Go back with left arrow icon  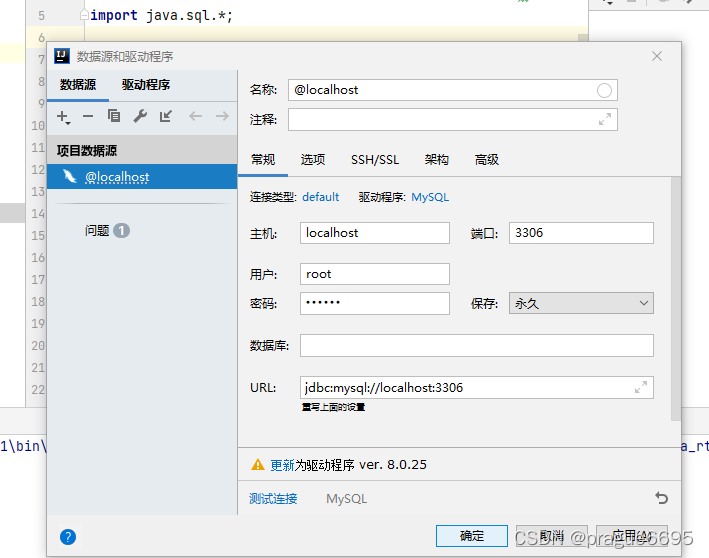click(195, 116)
